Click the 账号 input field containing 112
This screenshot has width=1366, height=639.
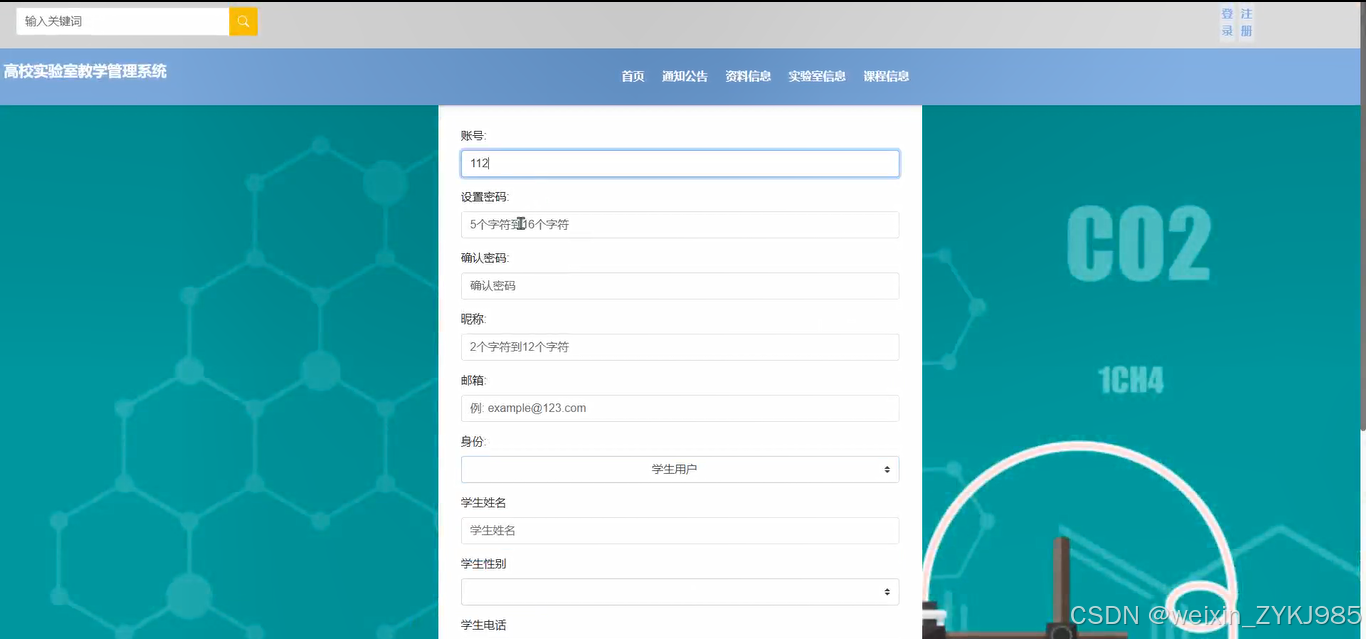click(x=680, y=164)
